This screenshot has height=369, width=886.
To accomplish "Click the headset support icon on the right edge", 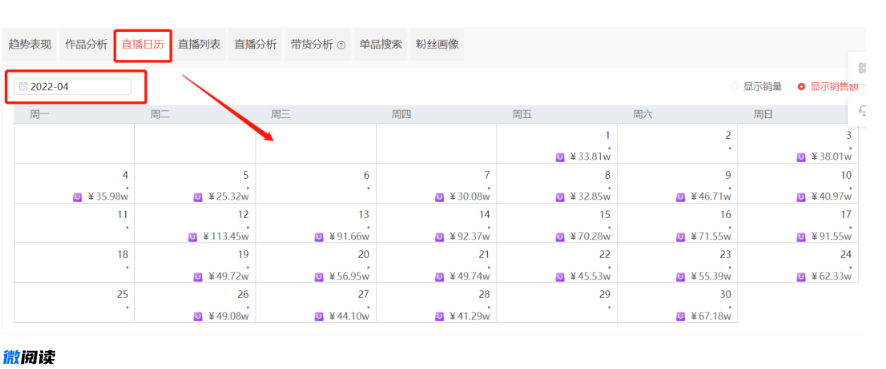I will pos(862,110).
